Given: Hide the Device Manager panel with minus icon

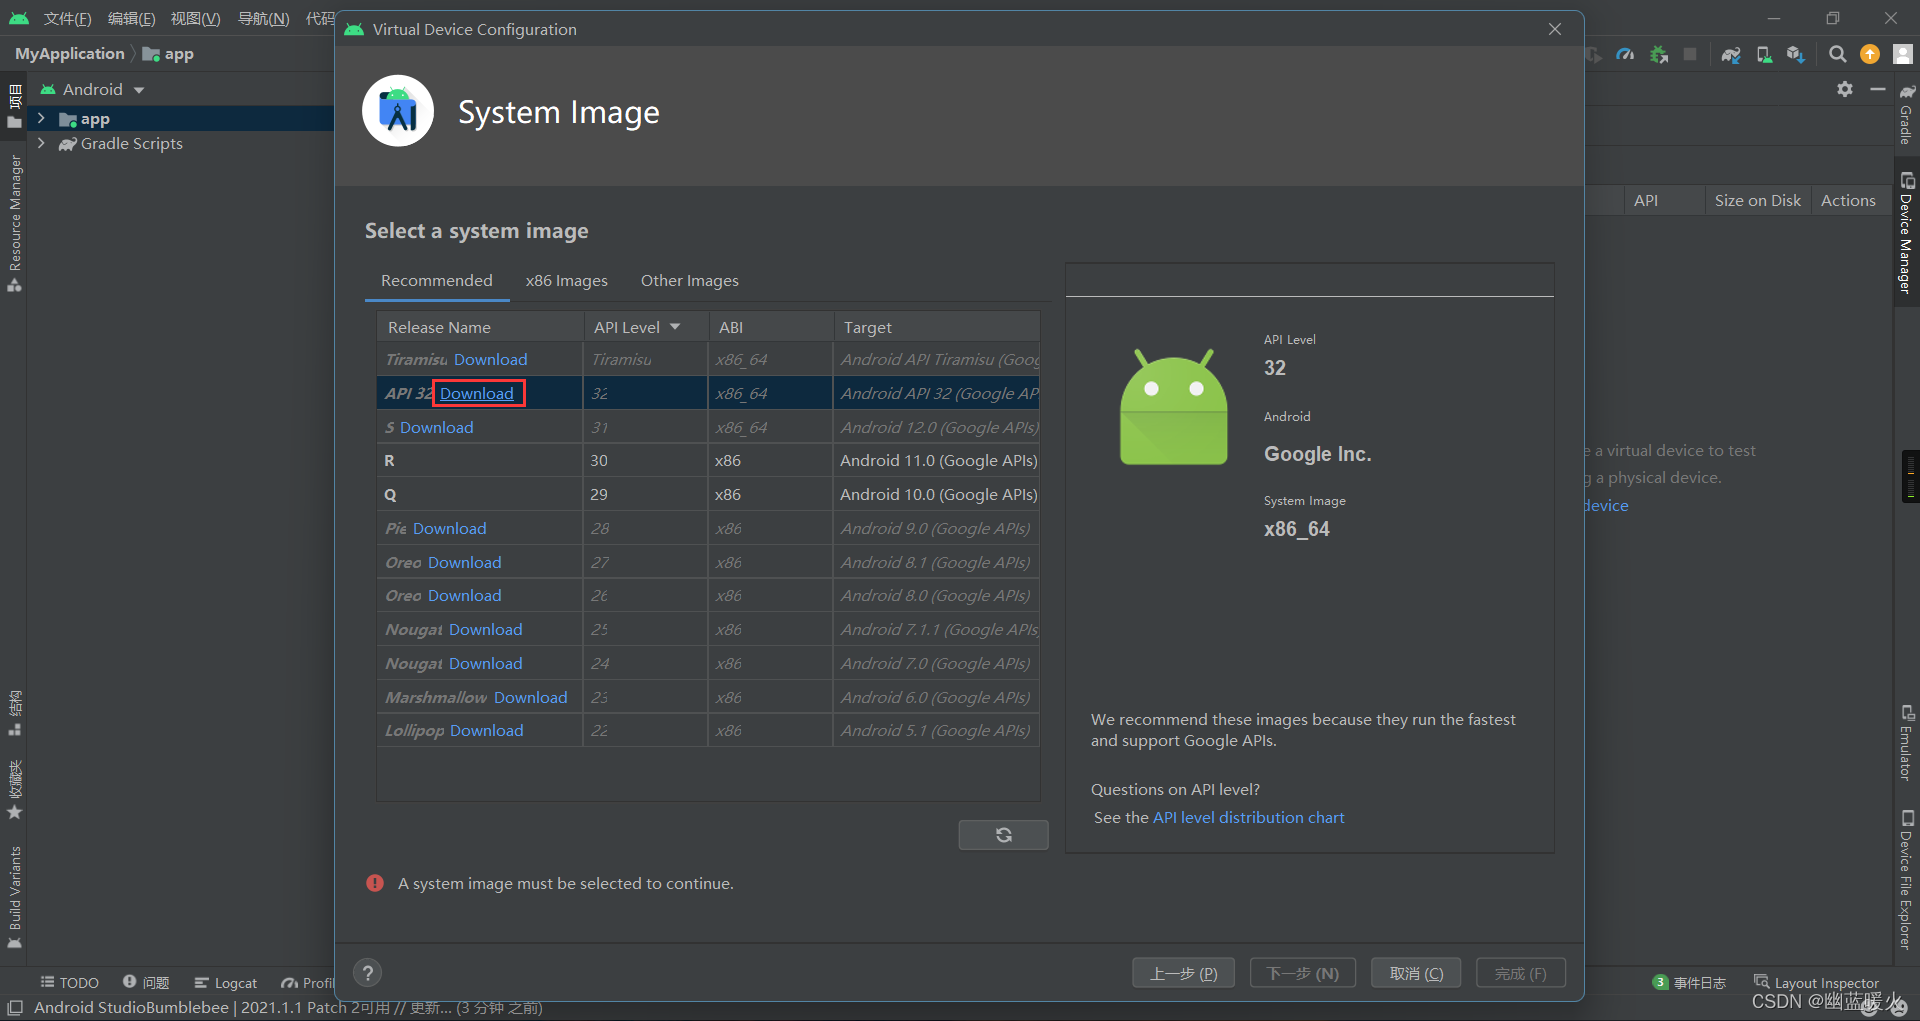Looking at the screenshot, I should coord(1878,89).
